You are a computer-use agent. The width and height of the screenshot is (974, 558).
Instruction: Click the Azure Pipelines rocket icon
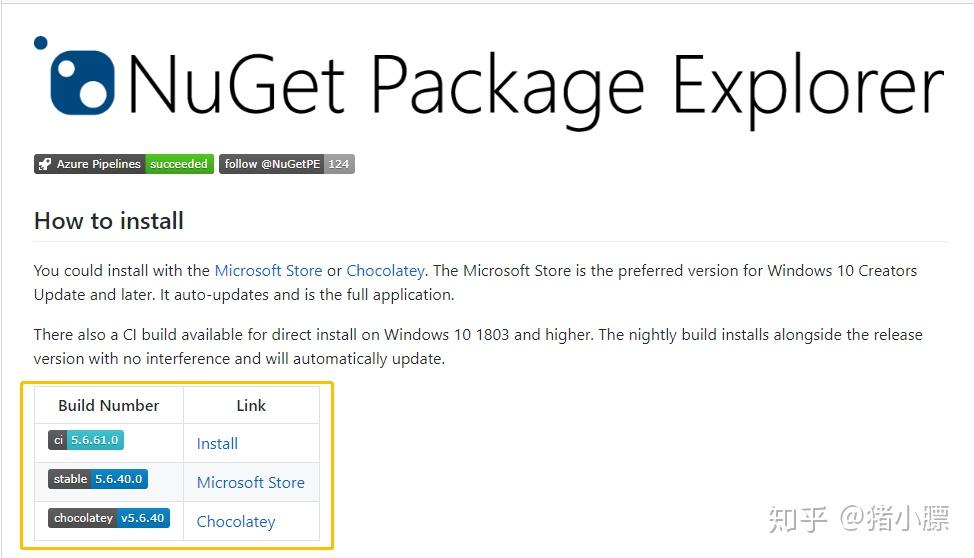click(x=44, y=164)
